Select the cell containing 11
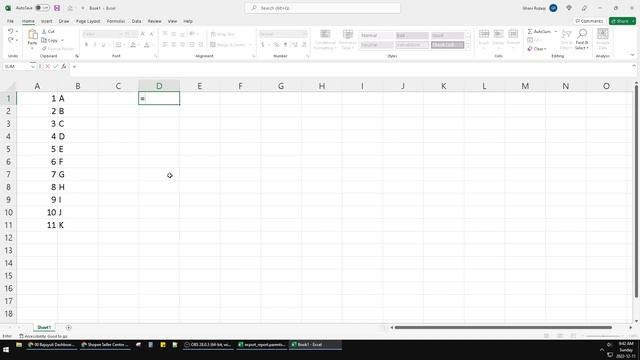 pyautogui.click(x=37, y=225)
